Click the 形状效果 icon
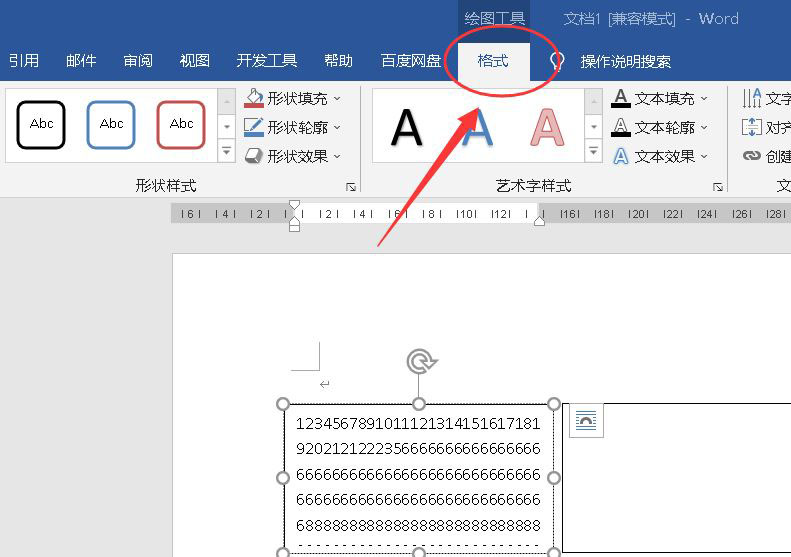Screen dimensions: 791x557 (254, 156)
